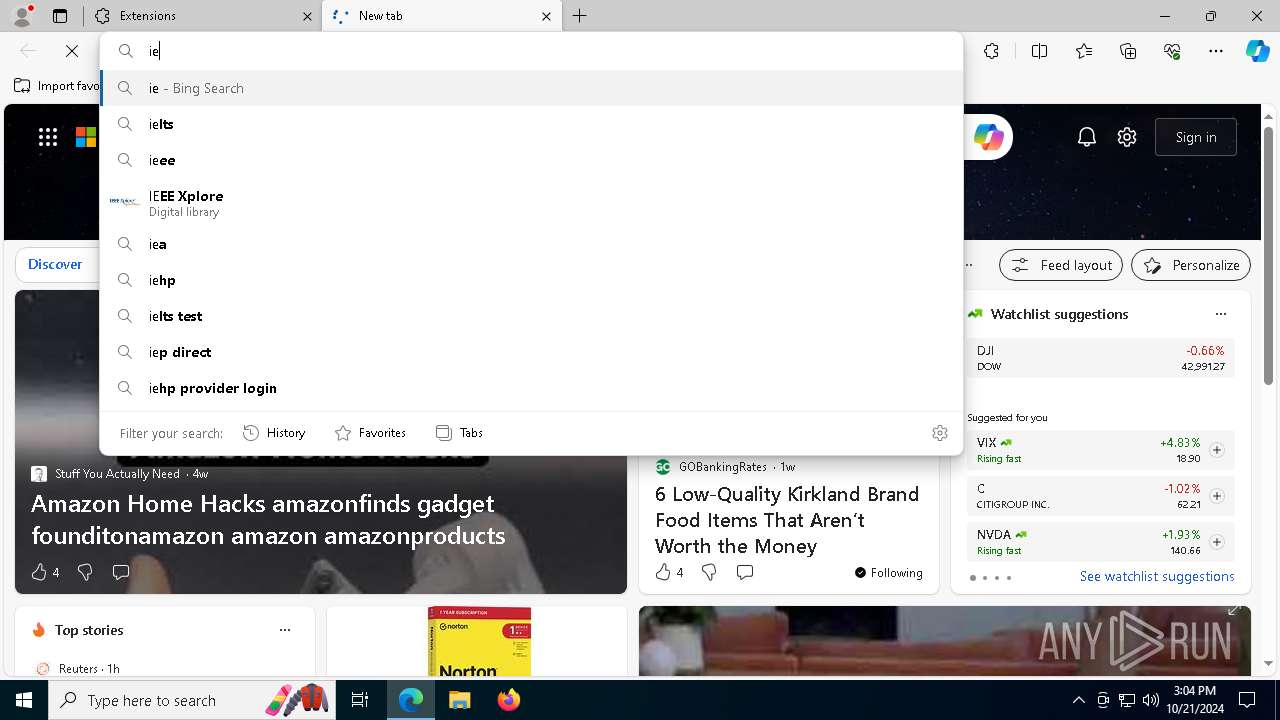
Task: Open the tab actions menu icon
Action: click(x=60, y=16)
